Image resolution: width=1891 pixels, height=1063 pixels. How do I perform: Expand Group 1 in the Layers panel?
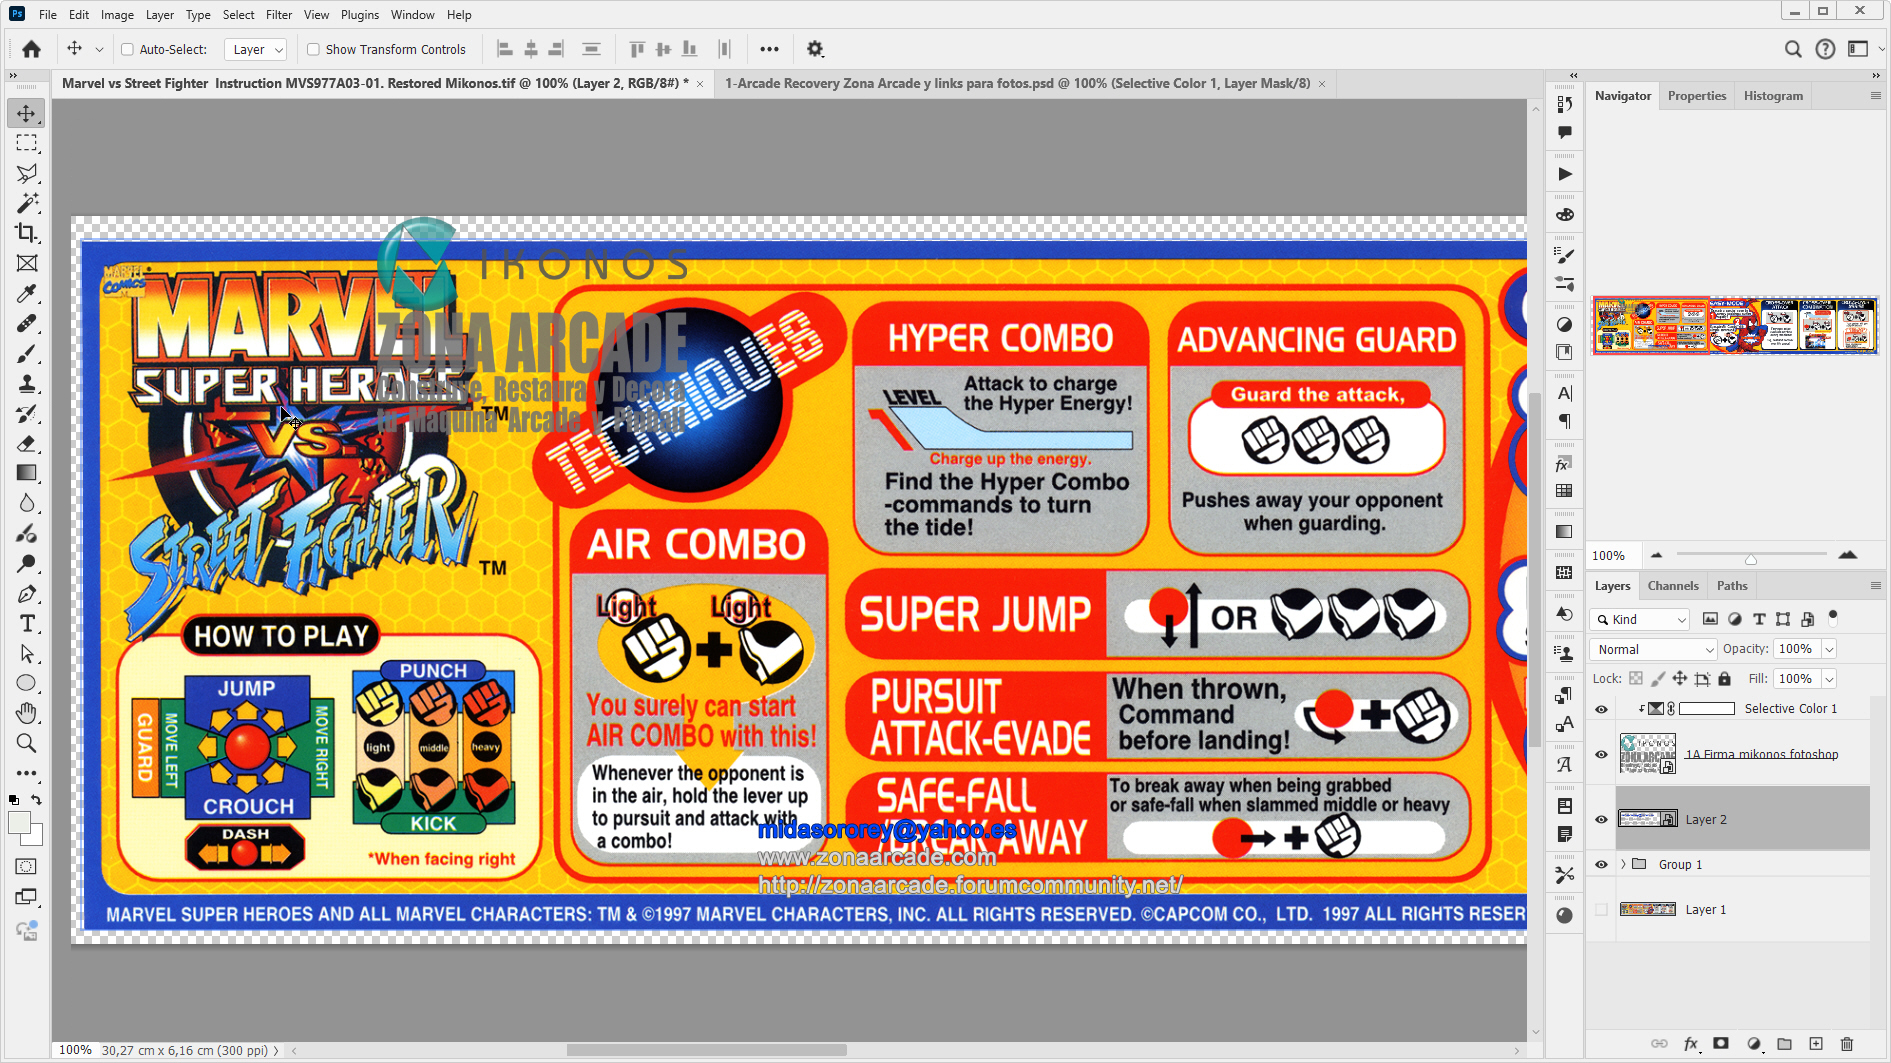click(1622, 864)
